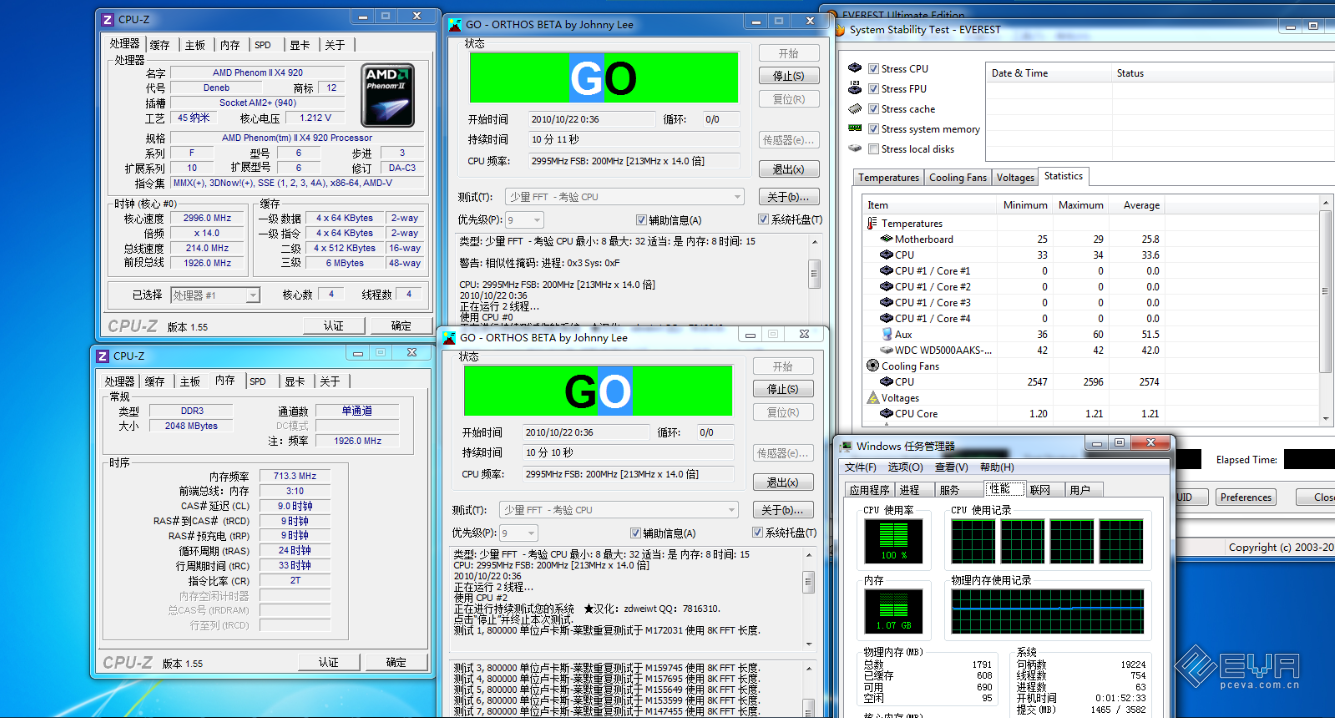
Task: Toggle the Stress CPU checkbox
Action: coord(874,69)
